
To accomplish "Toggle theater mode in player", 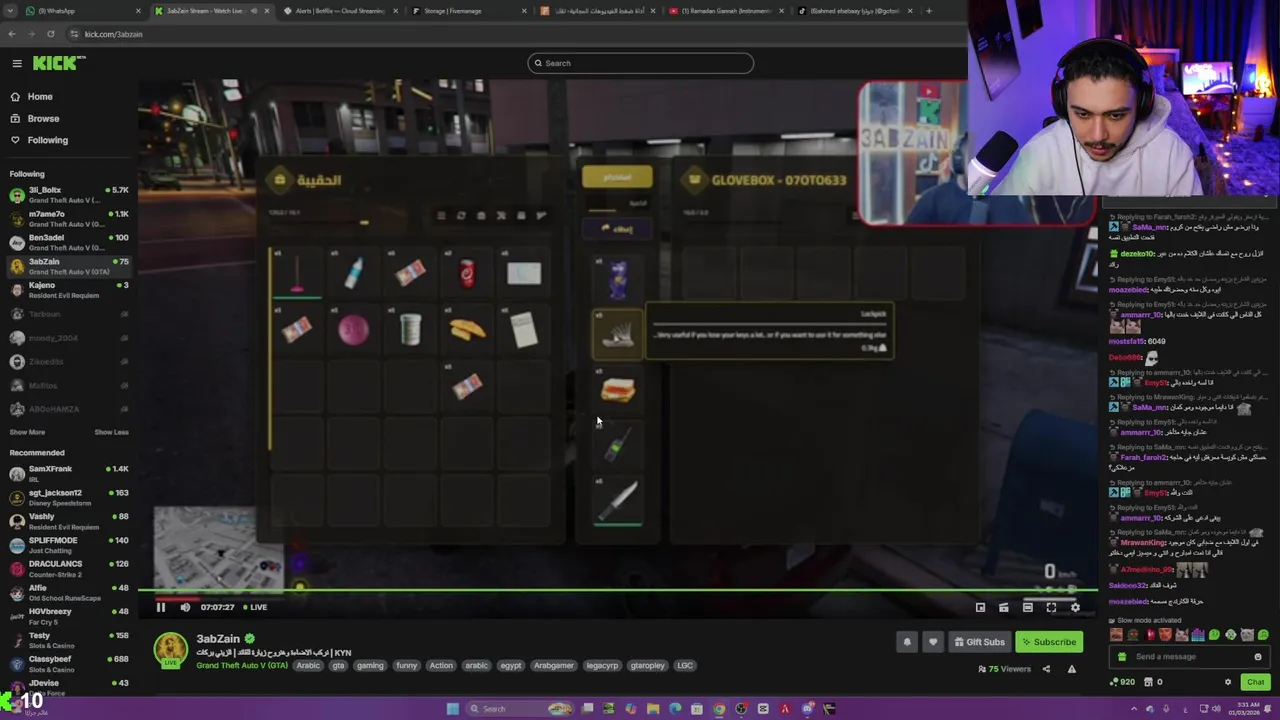I will [x=1027, y=607].
